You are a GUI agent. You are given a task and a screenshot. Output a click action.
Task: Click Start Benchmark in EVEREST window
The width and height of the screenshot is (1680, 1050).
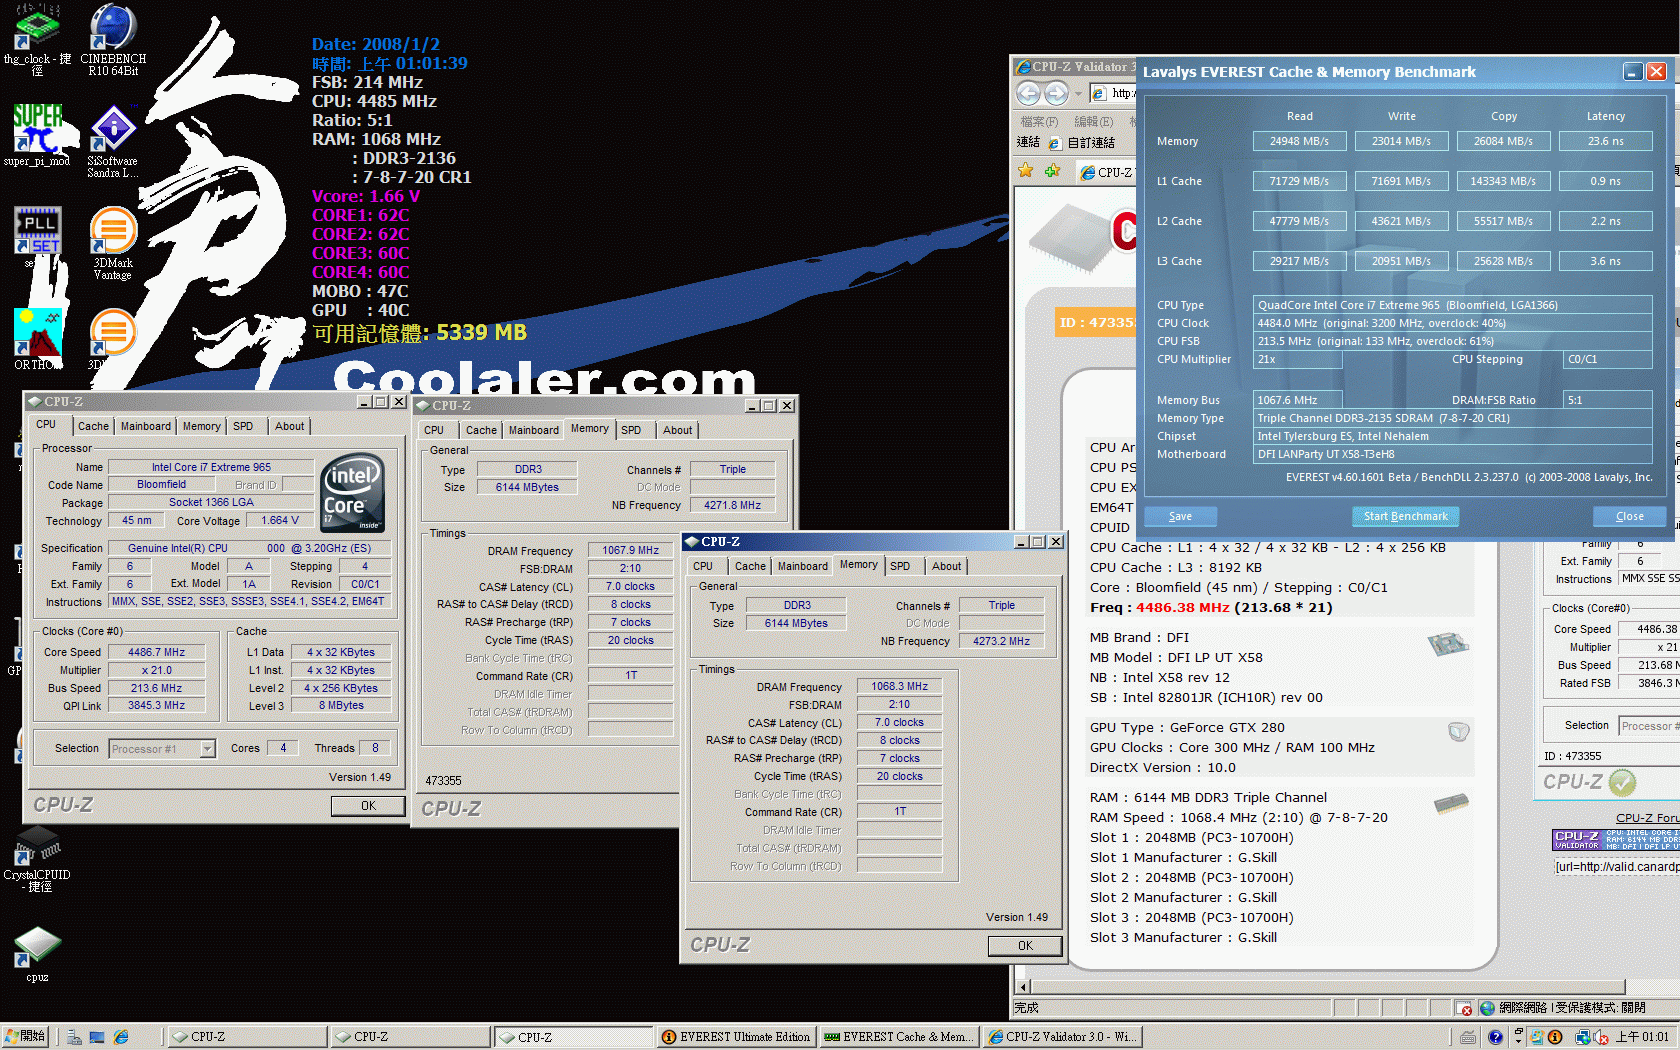[x=1405, y=517]
